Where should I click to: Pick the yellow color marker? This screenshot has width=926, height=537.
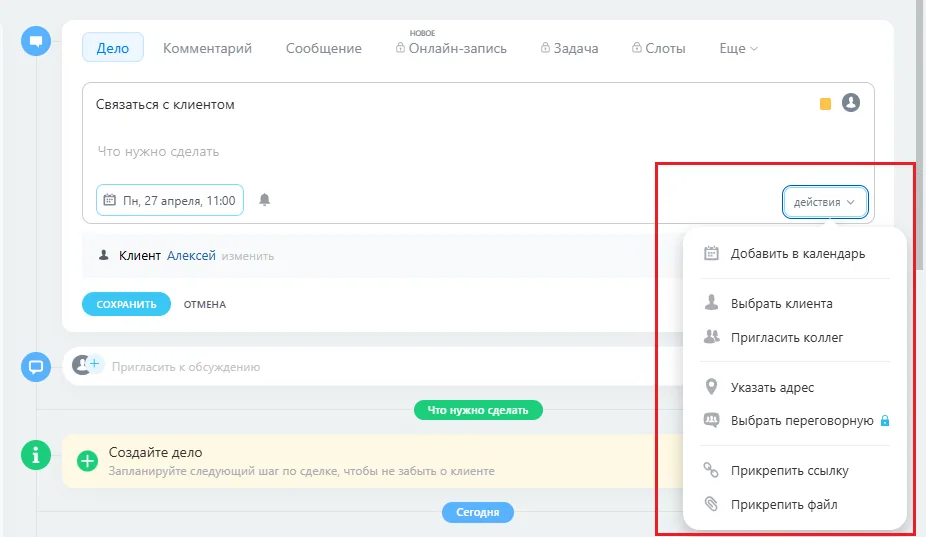click(x=826, y=104)
